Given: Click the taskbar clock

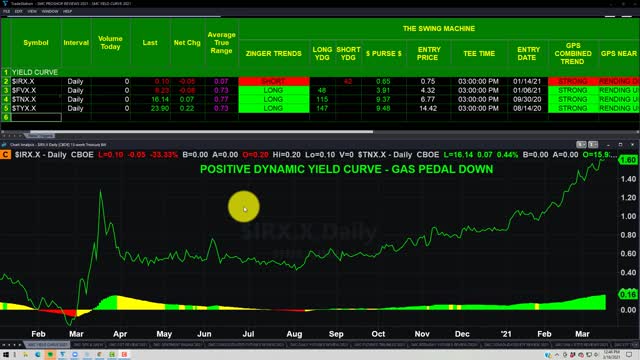Looking at the screenshot, I should (611, 355).
